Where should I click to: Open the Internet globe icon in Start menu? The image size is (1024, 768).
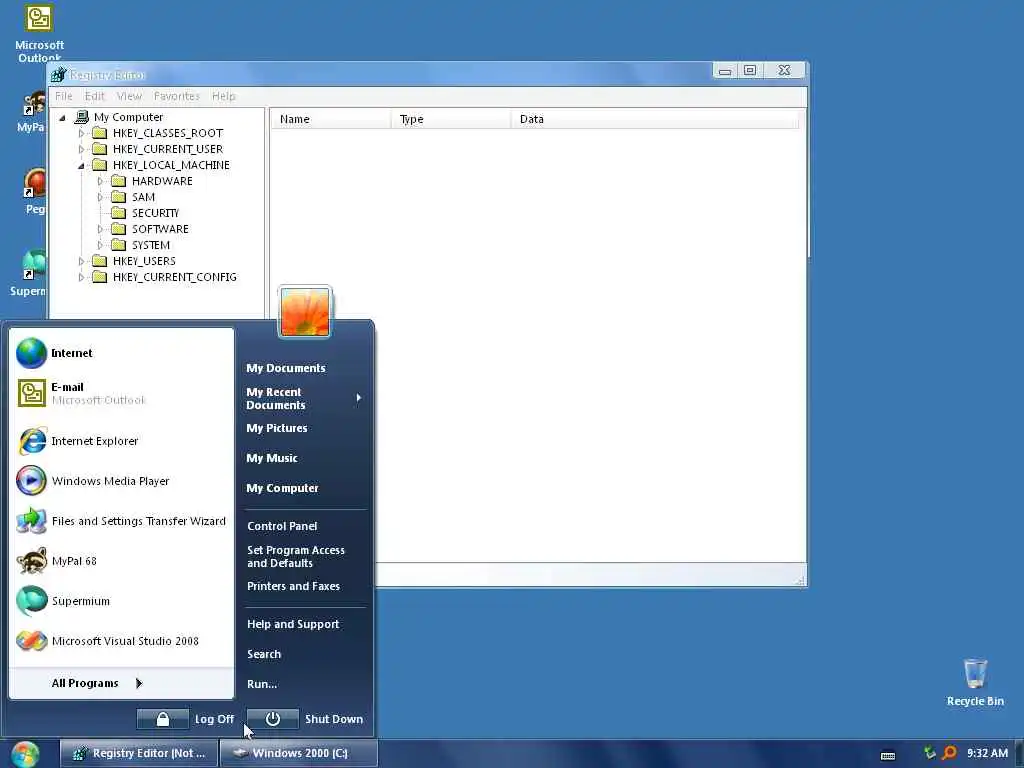point(31,353)
